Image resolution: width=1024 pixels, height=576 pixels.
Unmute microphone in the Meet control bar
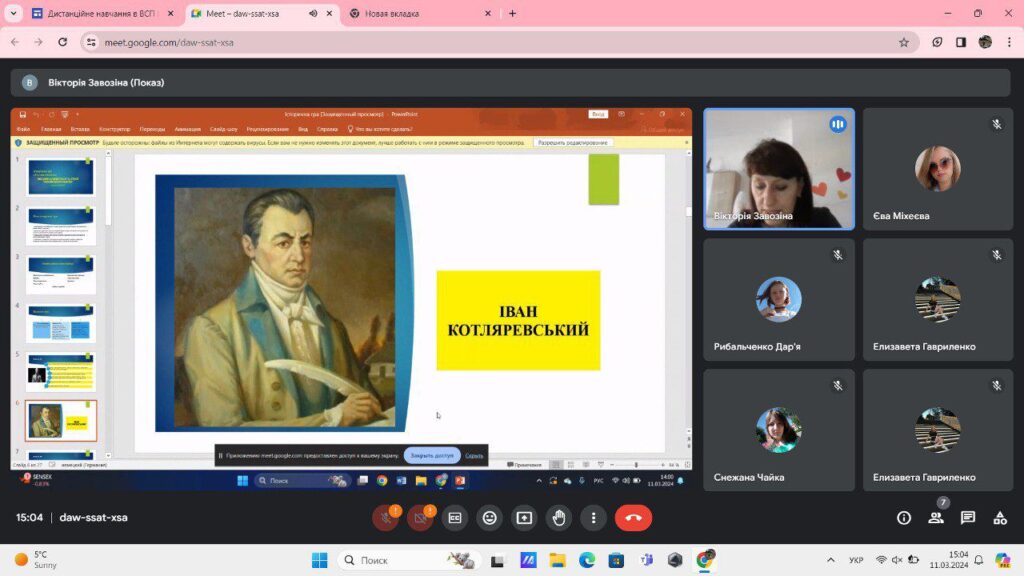point(385,518)
